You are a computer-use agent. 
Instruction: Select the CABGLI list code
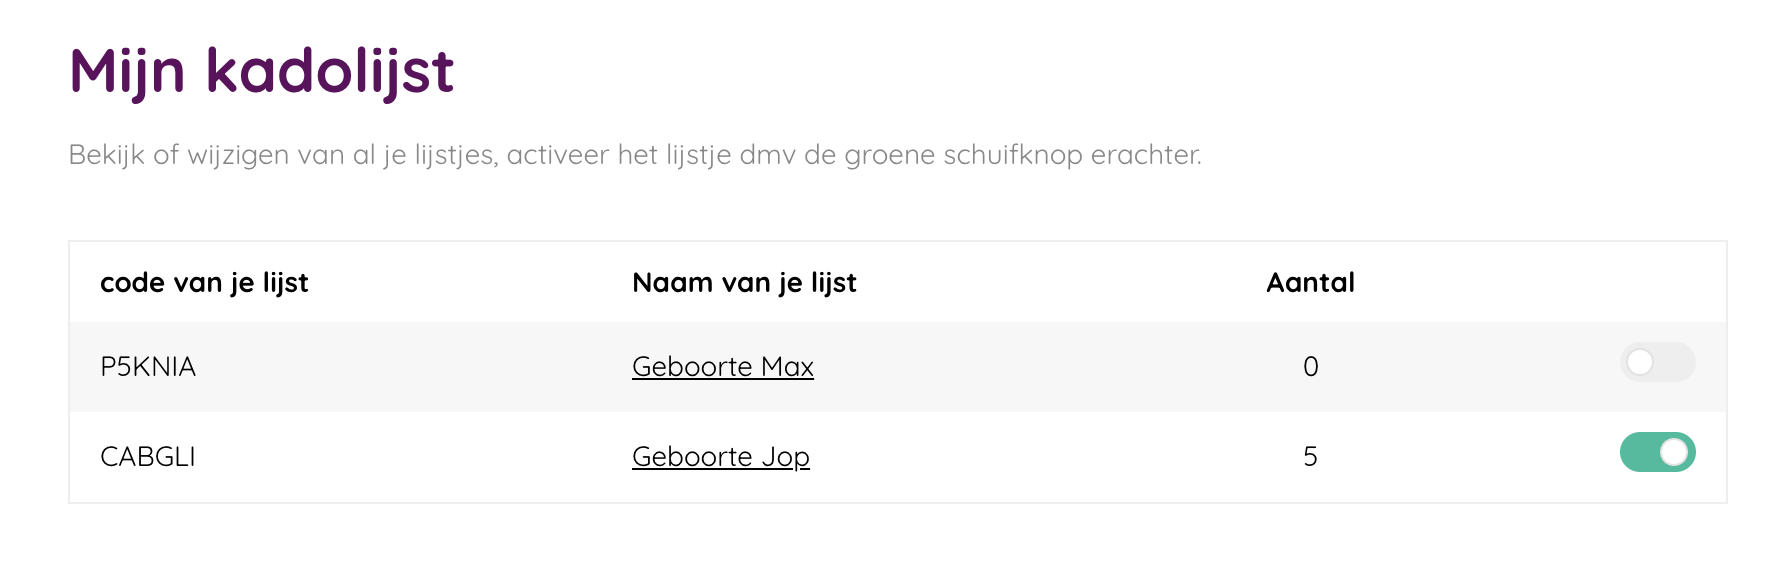[148, 457]
